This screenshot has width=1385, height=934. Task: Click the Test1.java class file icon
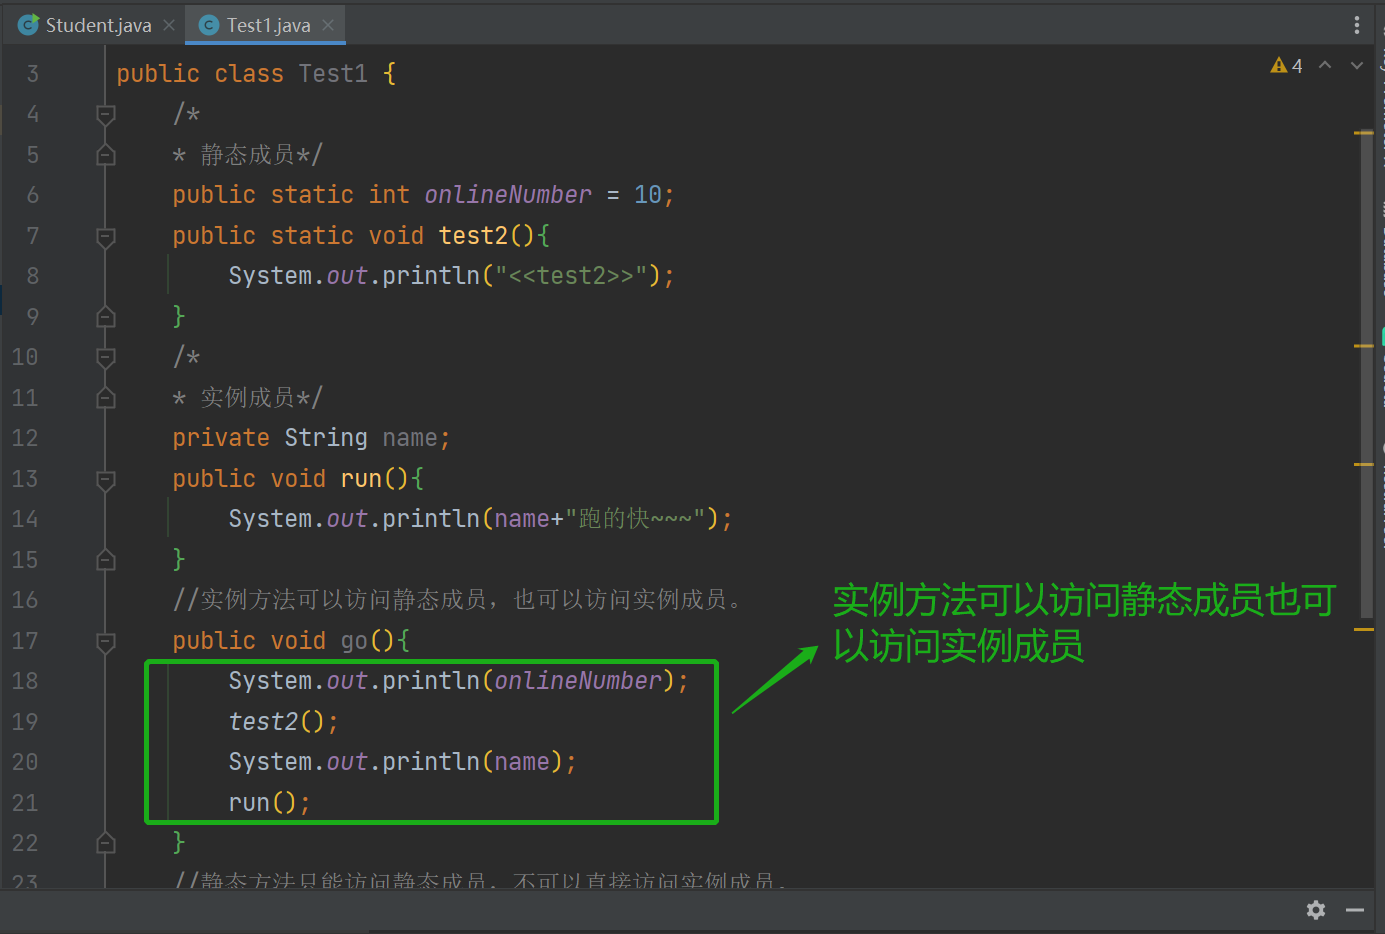(209, 25)
